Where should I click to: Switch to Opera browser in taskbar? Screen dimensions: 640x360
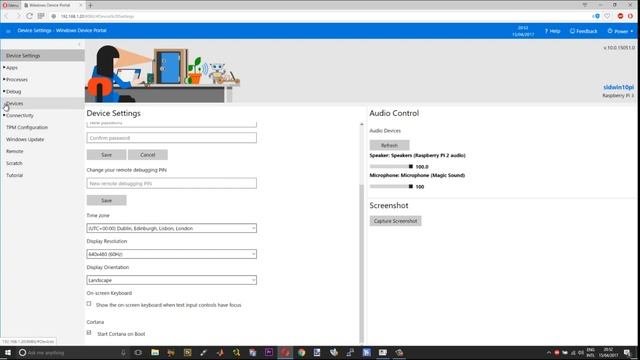pyautogui.click(x=285, y=353)
